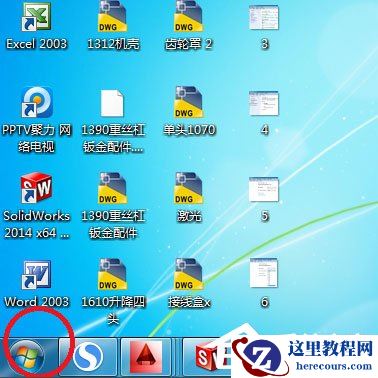Open AutoCAD from the taskbar
The height and width of the screenshot is (378, 378).
[x=146, y=358]
